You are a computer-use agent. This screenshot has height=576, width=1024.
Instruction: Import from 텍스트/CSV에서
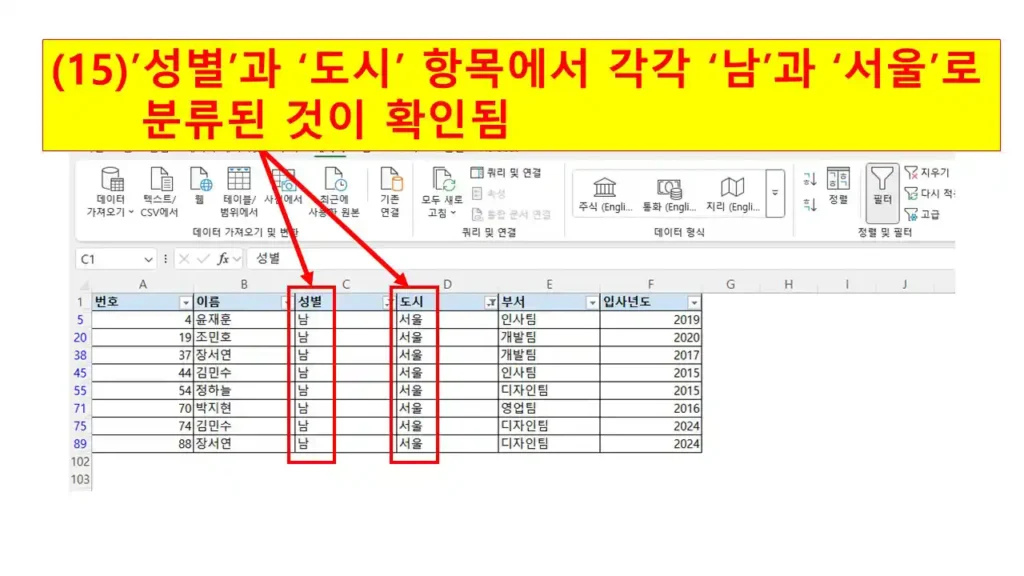(x=159, y=192)
